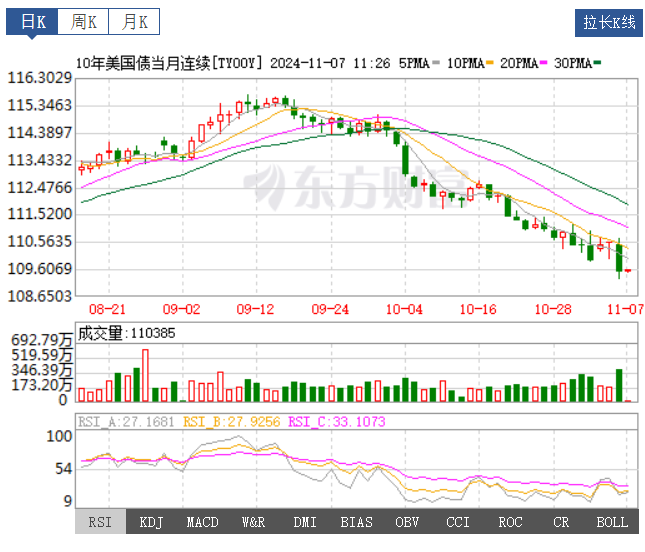Screen dimensions: 645x552
Task: Click the 10-04 date axis label
Action: (x=404, y=309)
